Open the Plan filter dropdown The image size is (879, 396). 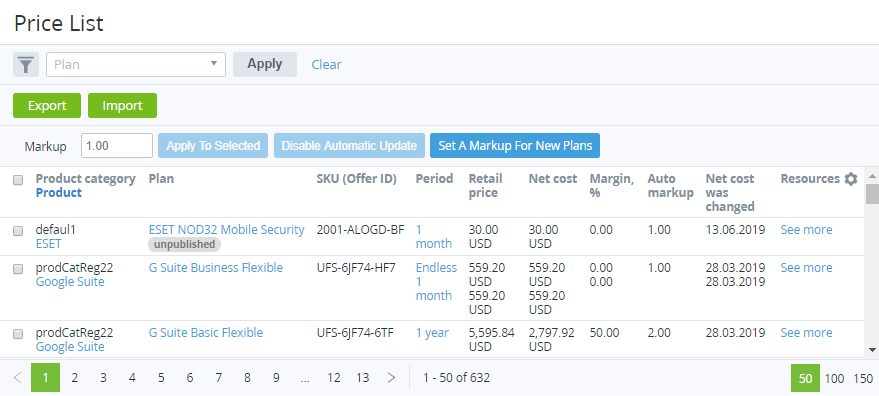[136, 65]
